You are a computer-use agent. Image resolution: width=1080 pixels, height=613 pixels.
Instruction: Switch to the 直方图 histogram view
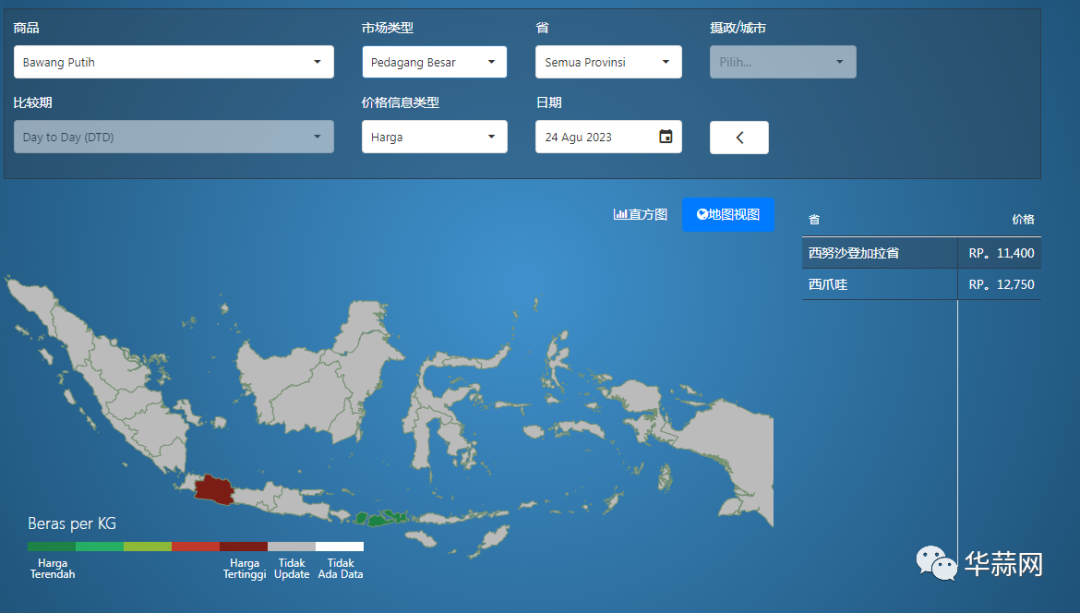(641, 214)
